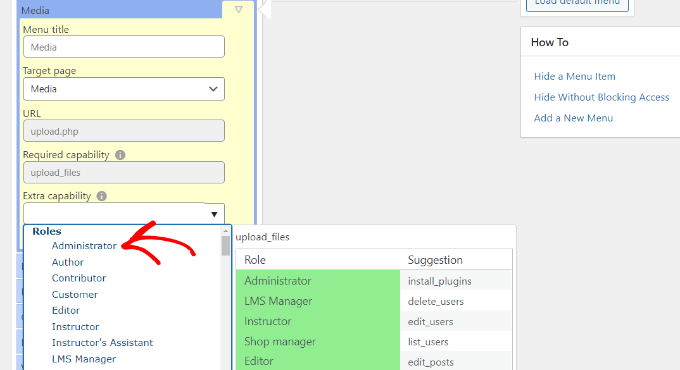
Task: Click the Media item header bar
Action: pos(121,10)
